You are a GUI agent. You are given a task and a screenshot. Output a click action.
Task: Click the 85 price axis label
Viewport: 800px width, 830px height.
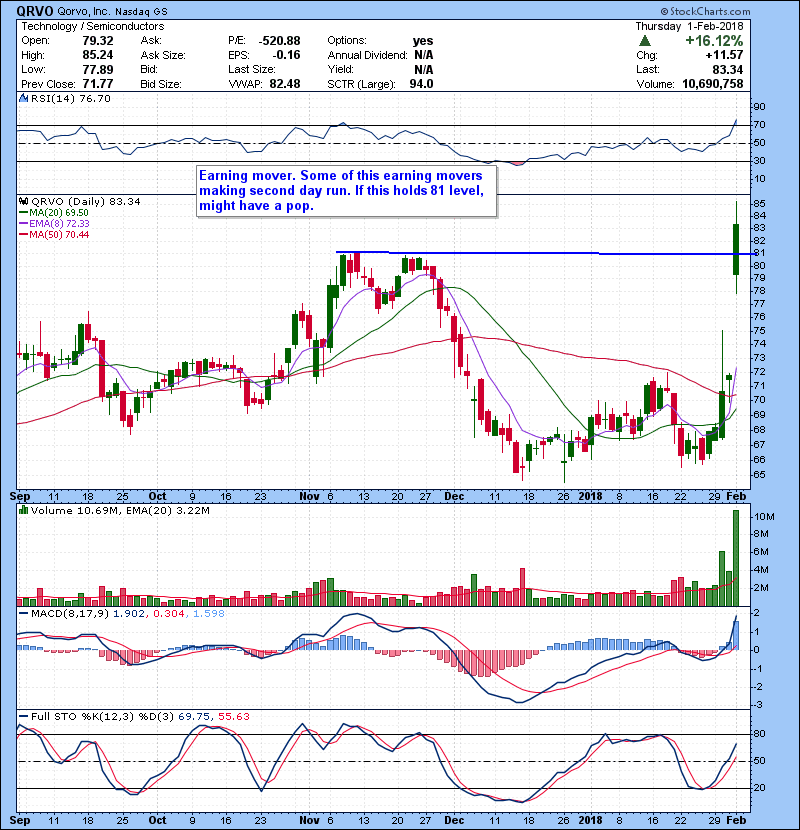coord(759,204)
